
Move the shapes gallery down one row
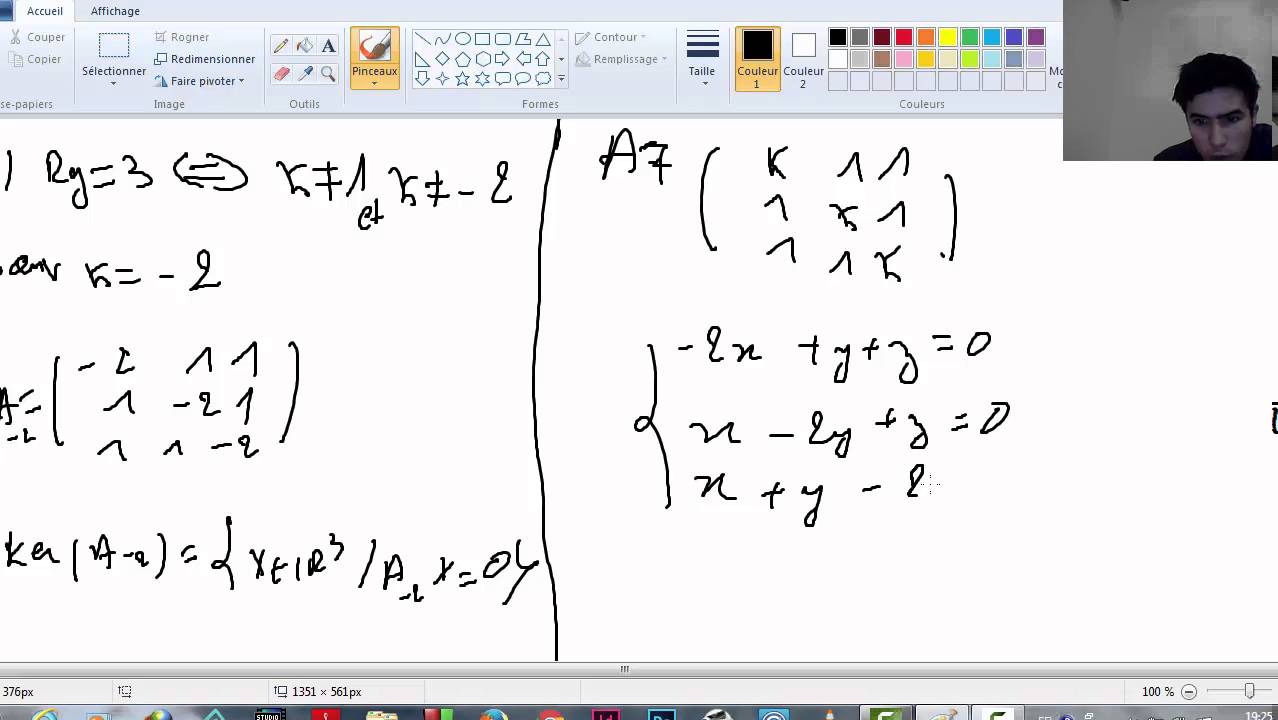pyautogui.click(x=561, y=59)
